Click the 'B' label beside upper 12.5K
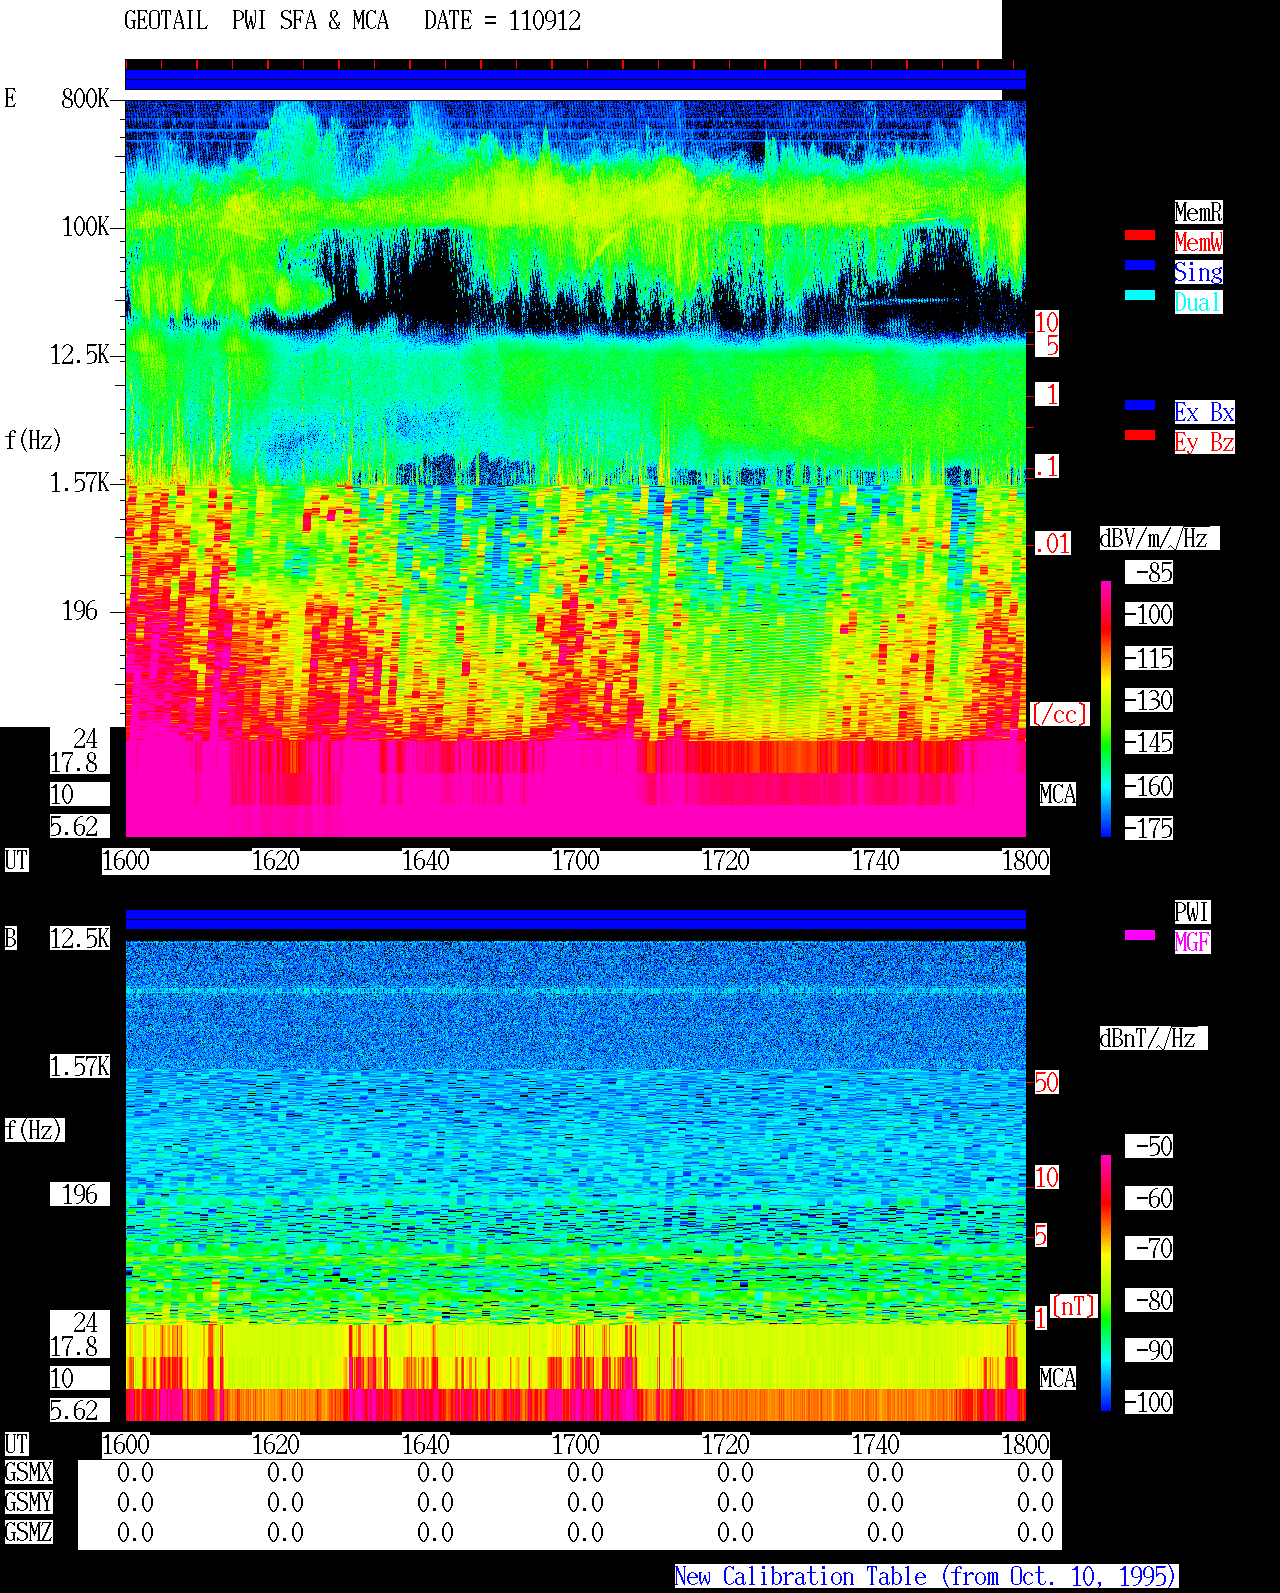The width and height of the screenshot is (1280, 1593). (x=10, y=938)
